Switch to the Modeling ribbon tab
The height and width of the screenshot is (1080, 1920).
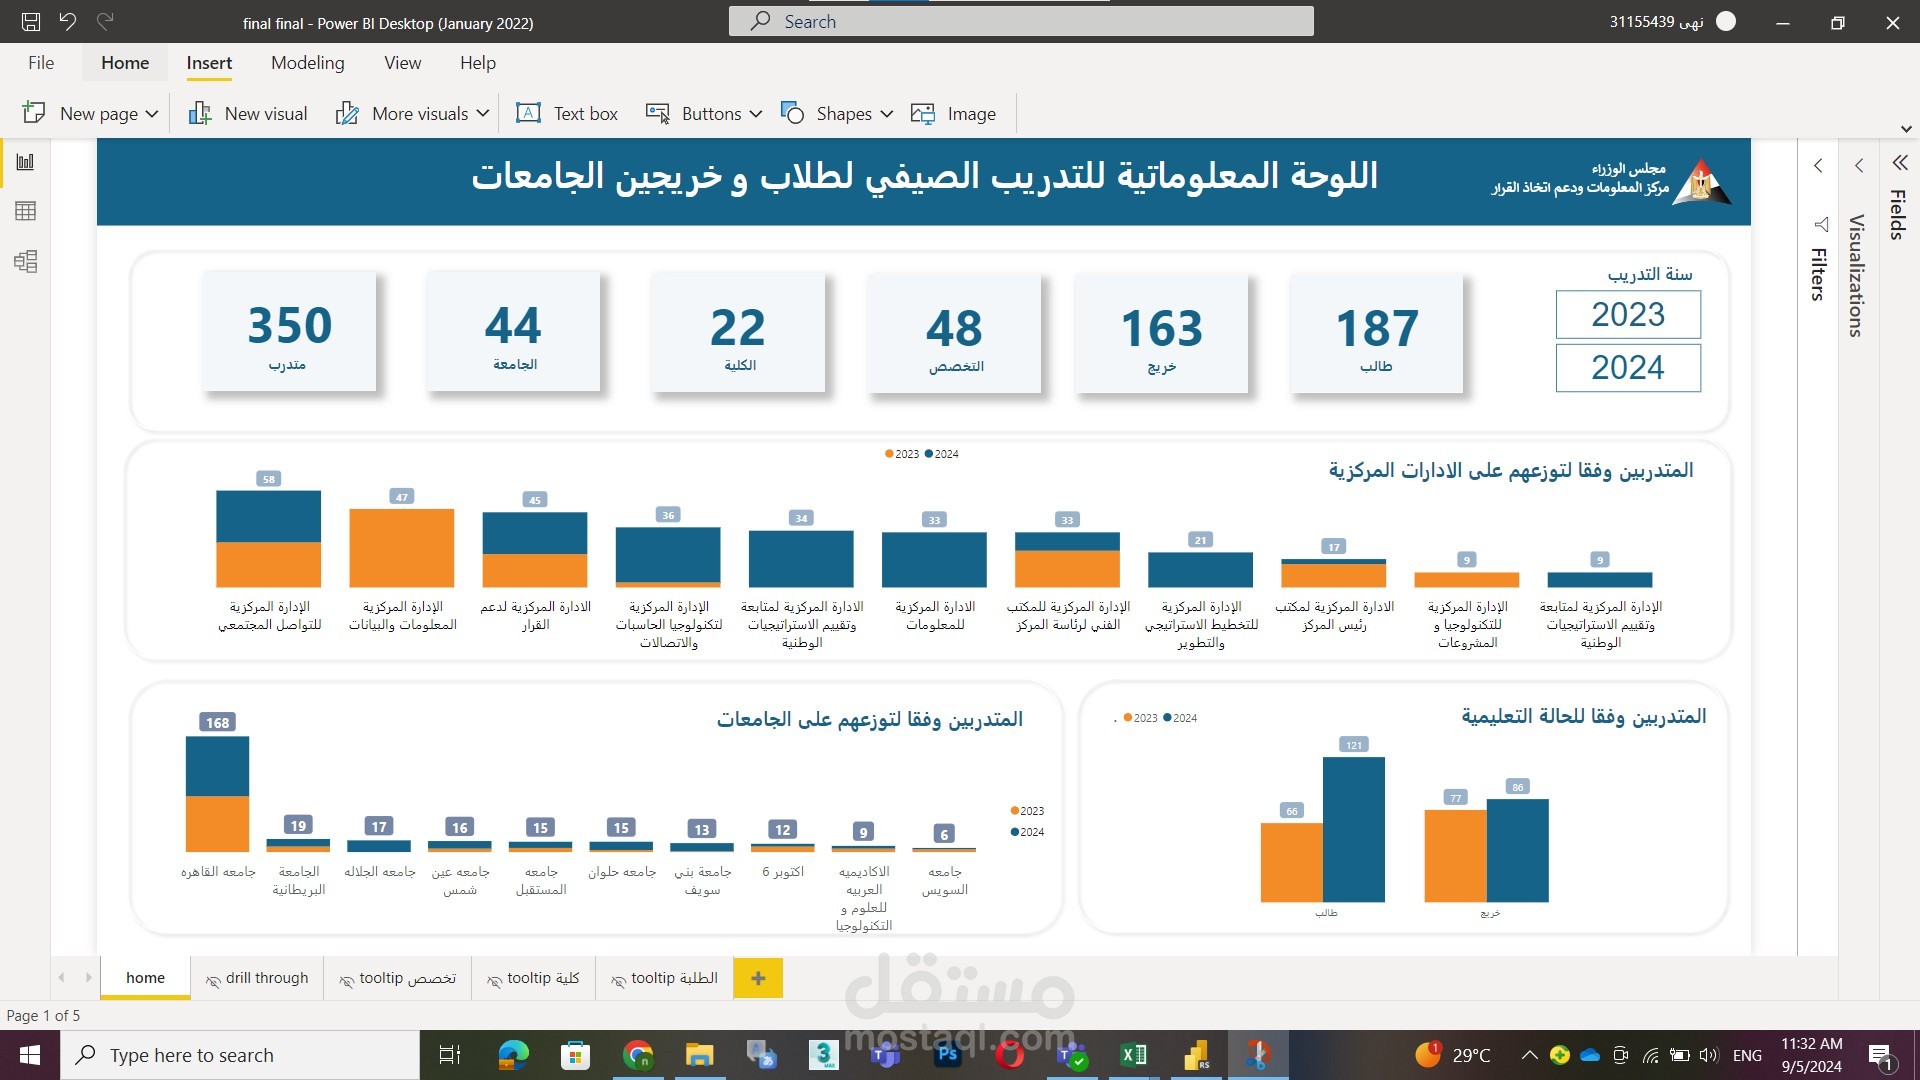tap(307, 62)
